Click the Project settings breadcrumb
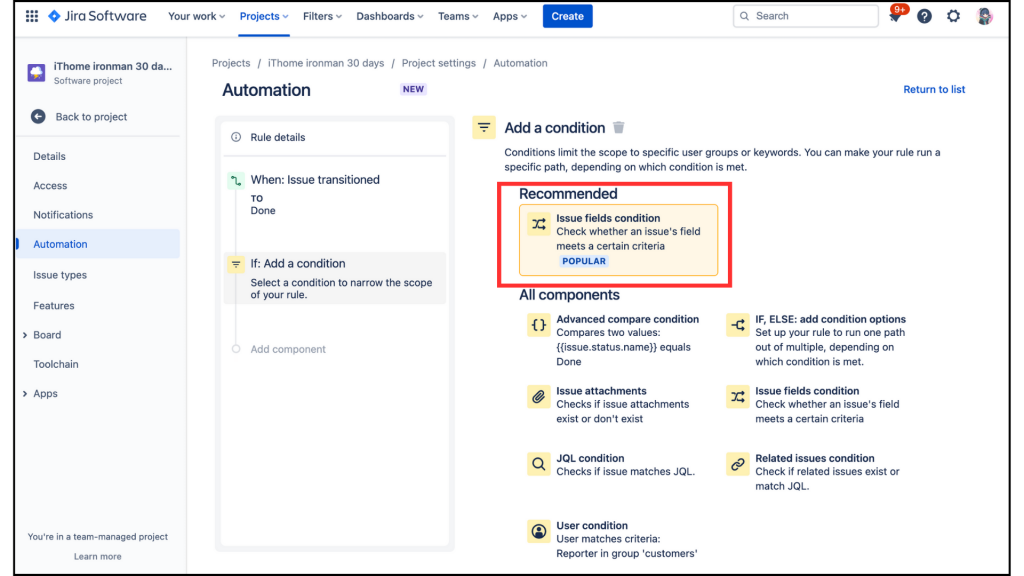The width and height of the screenshot is (1024, 576). 438,63
